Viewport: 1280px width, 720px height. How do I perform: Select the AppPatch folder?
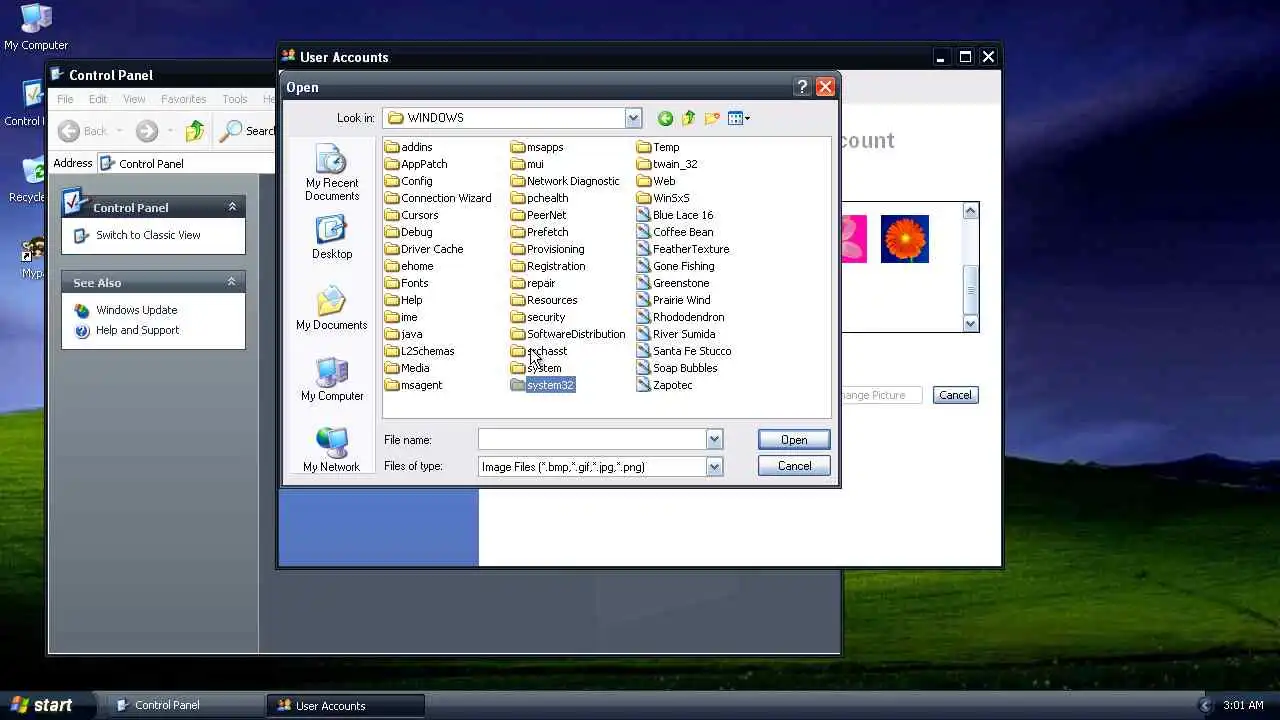416,164
